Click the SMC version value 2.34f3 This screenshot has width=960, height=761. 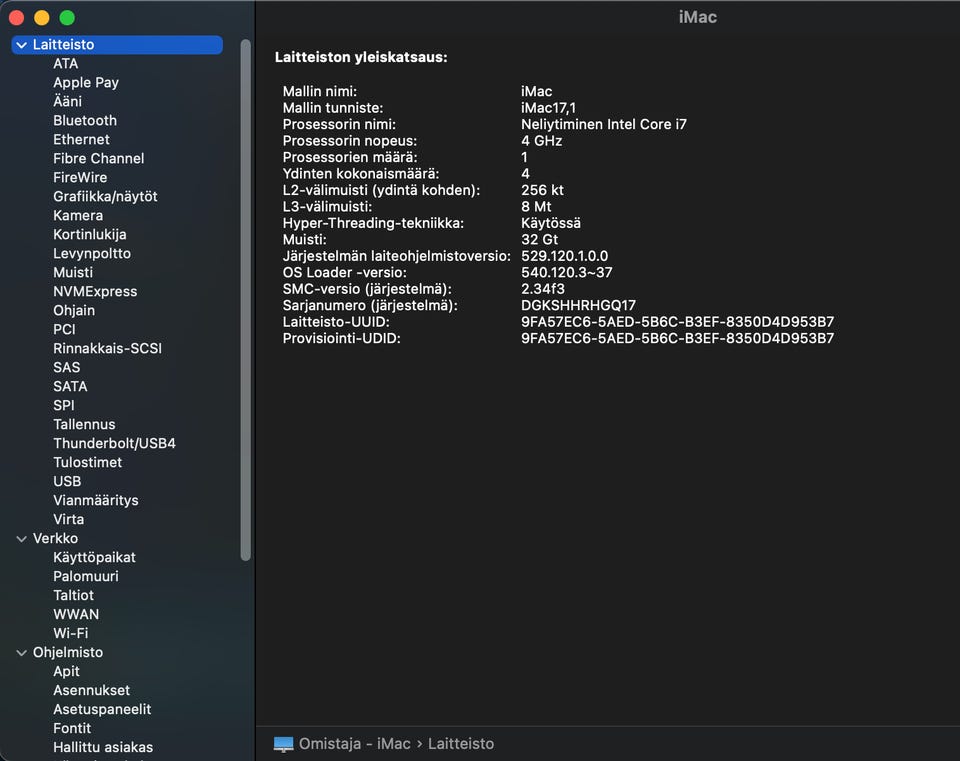[x=542, y=289]
